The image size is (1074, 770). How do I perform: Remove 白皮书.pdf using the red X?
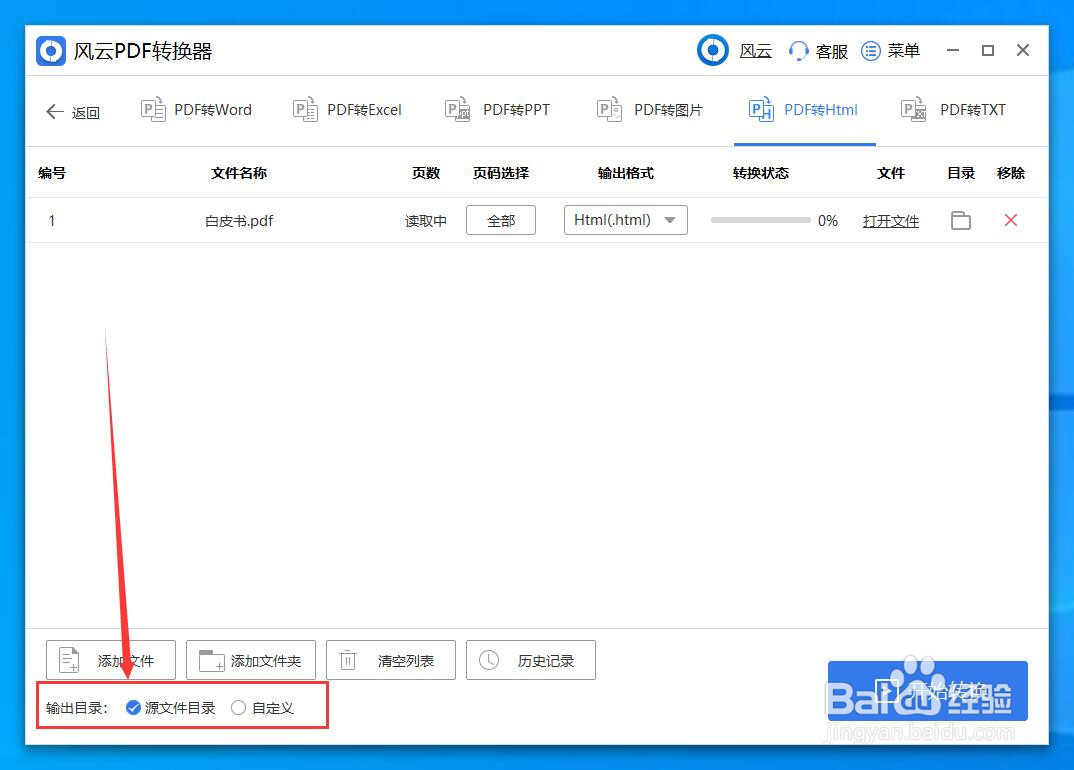(x=1010, y=221)
